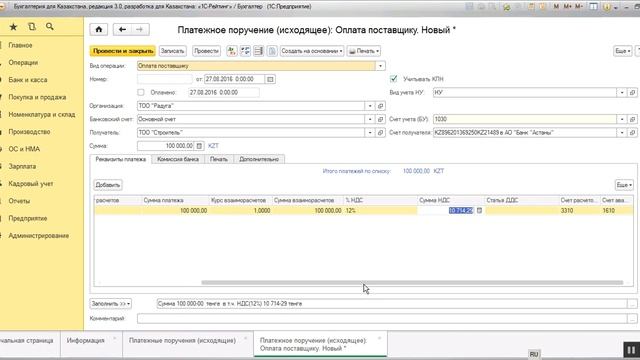Image resolution: width=640 pixels, height=360 pixels.
Task: Expand the Счет учета (БУ) dropdown arrow
Action: coord(622,119)
